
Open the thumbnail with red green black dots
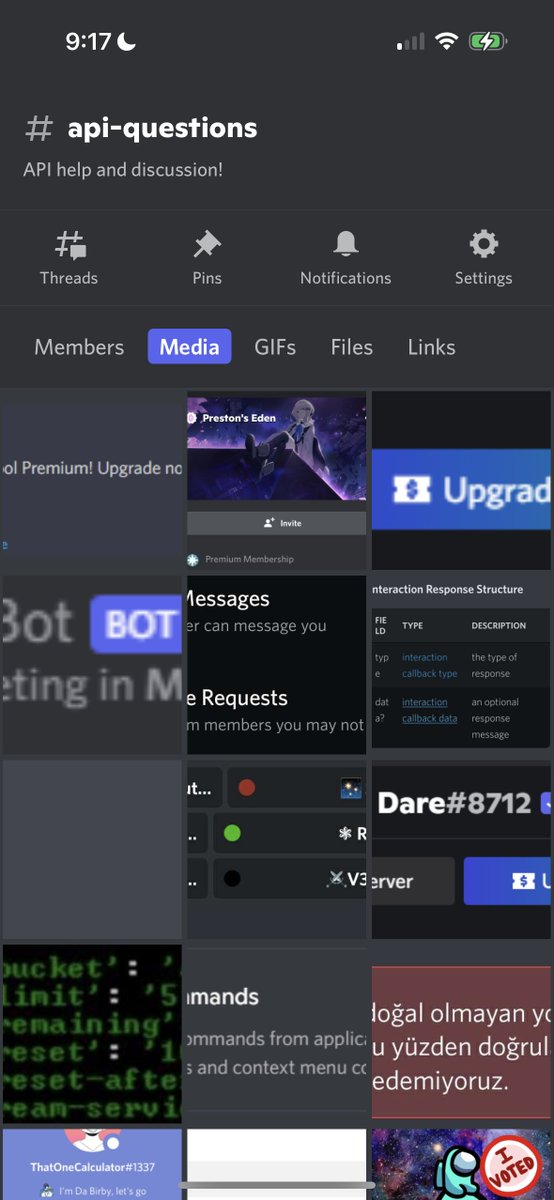click(276, 850)
